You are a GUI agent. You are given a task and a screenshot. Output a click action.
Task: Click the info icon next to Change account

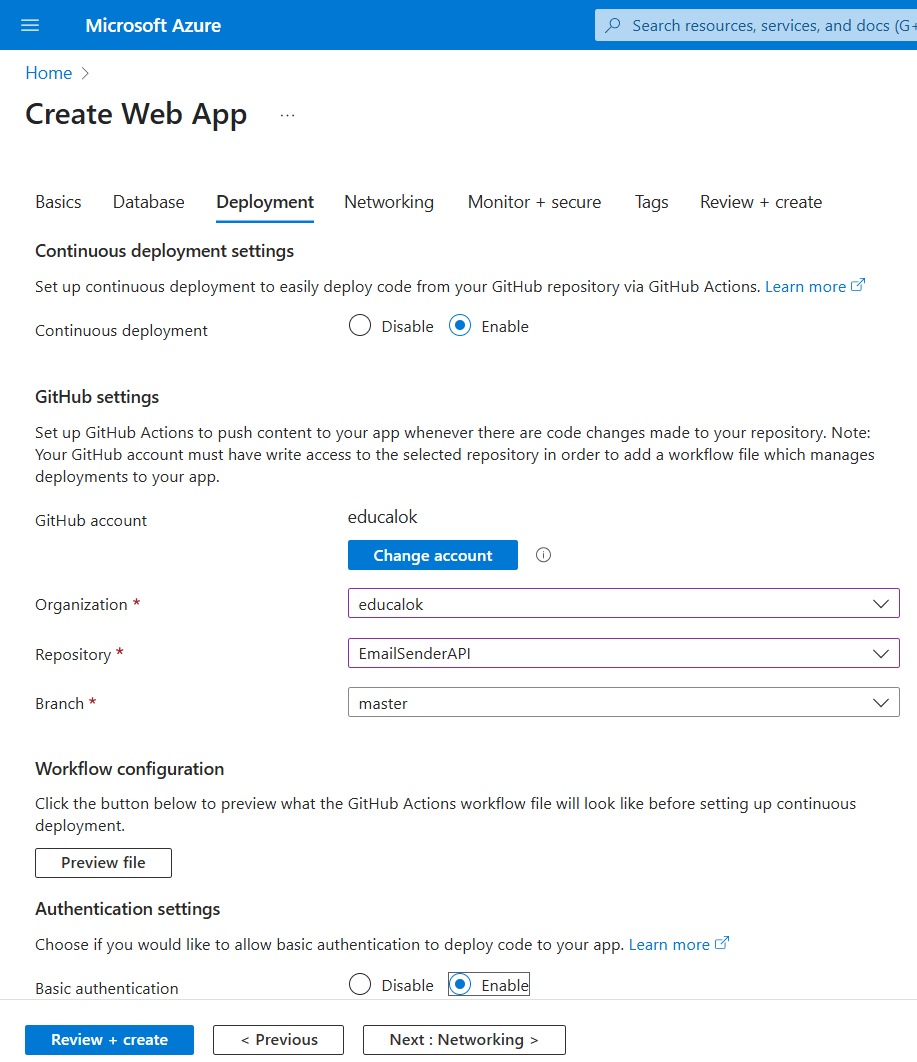(x=543, y=555)
